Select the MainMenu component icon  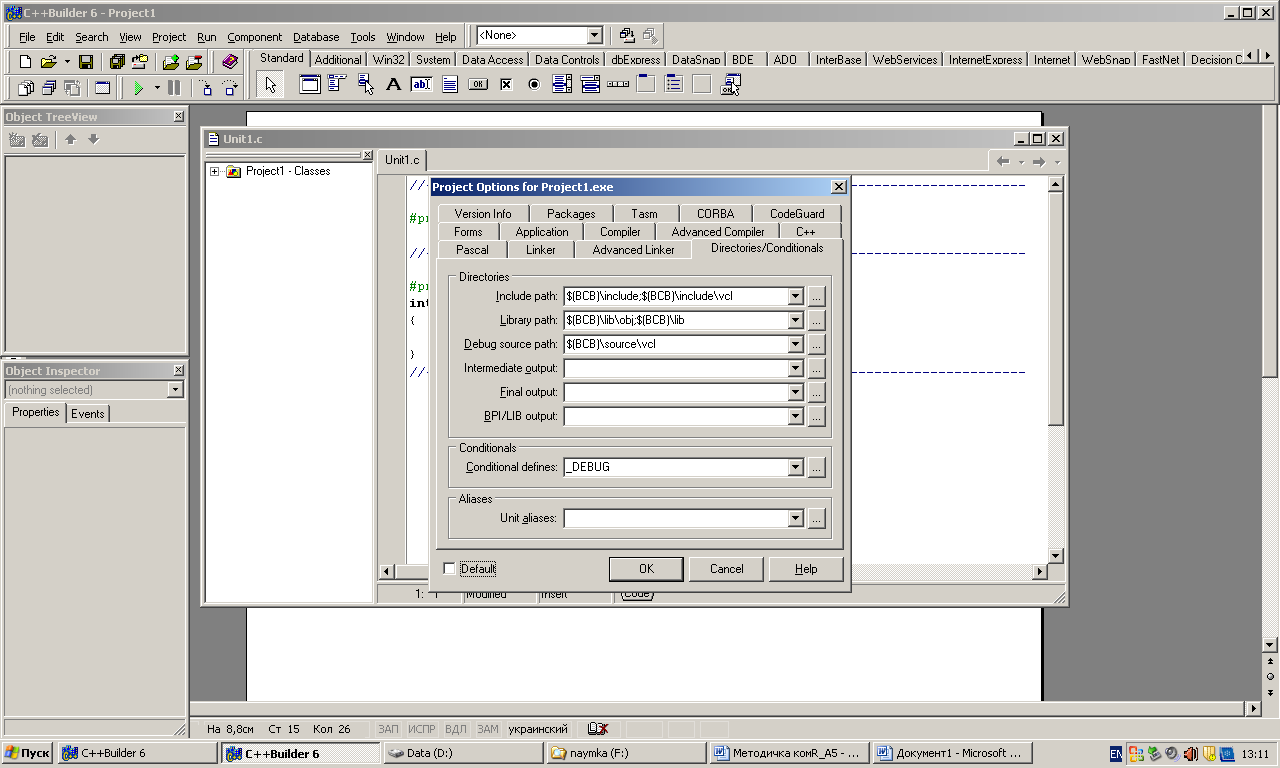pyautogui.click(x=337, y=84)
